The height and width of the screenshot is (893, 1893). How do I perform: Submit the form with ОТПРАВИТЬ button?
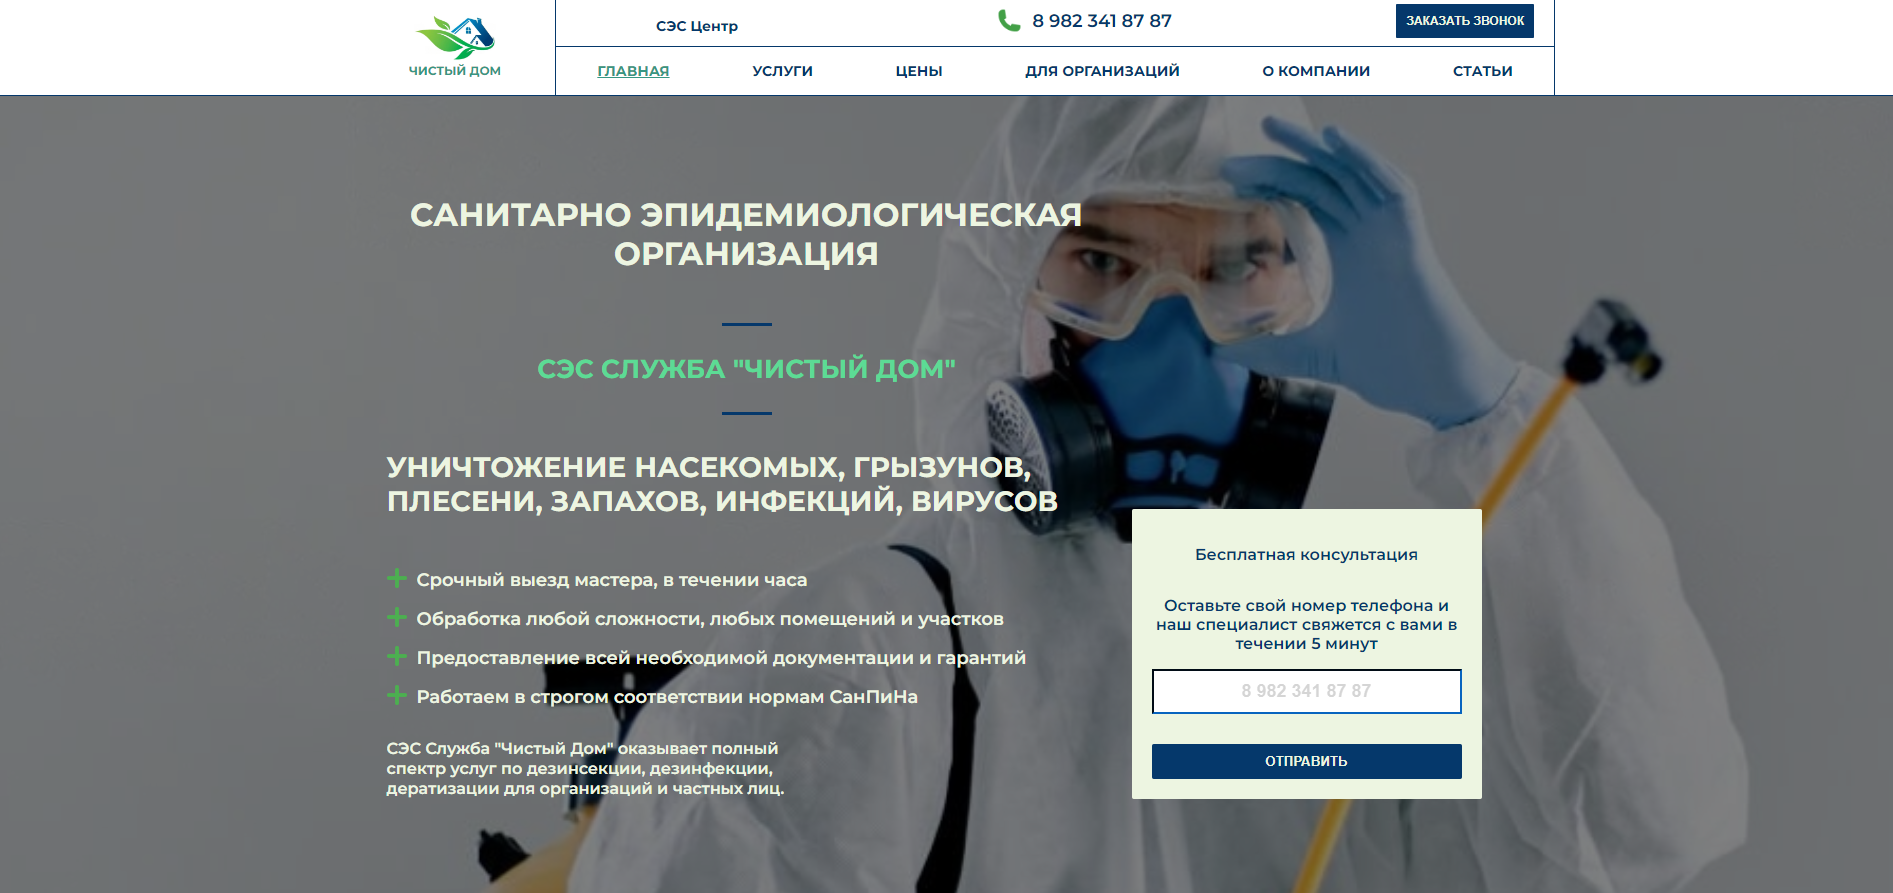tap(1306, 761)
